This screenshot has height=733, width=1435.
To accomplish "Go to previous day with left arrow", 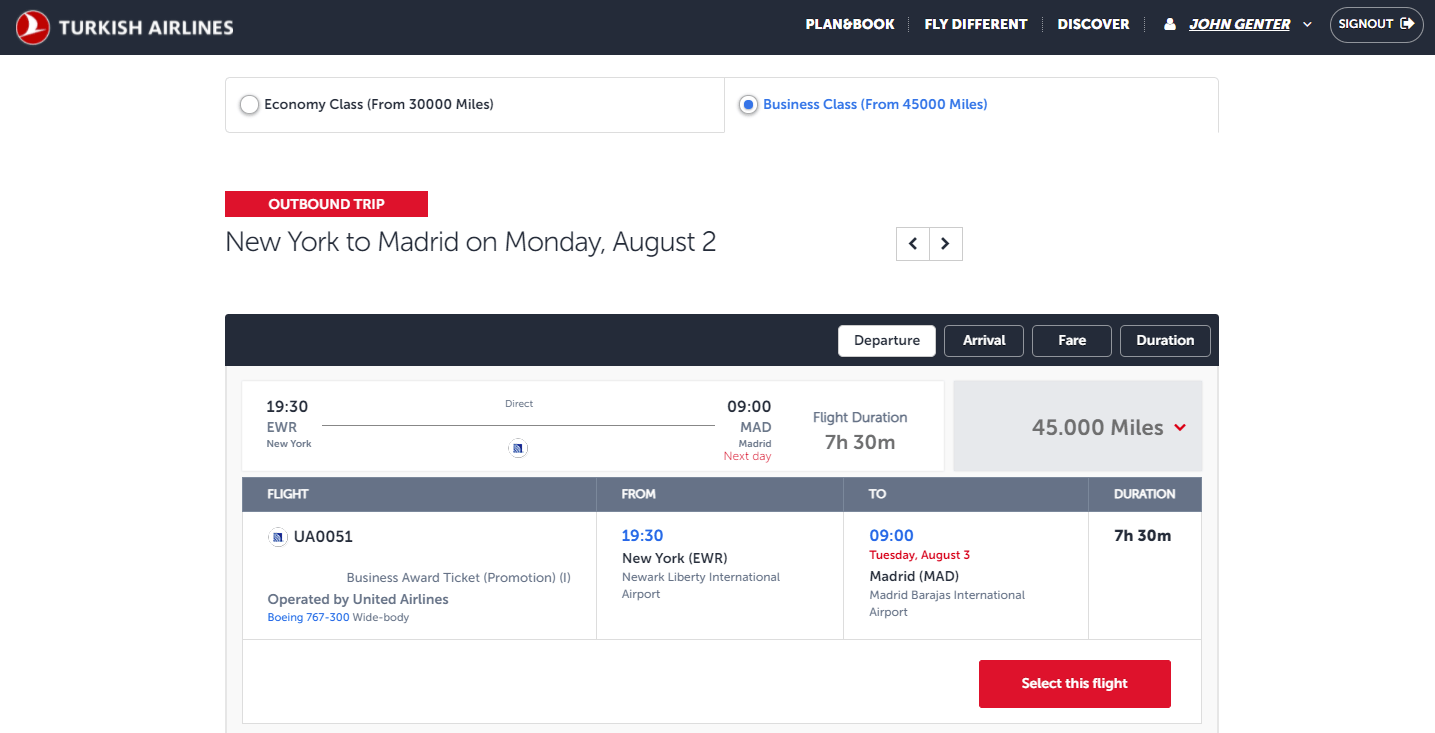I will tap(912, 244).
